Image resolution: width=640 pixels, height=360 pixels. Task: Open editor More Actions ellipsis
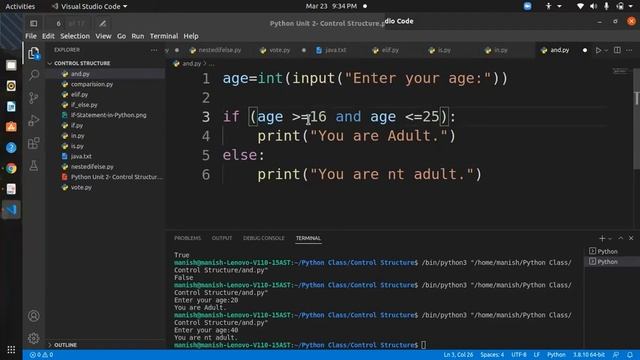629,50
